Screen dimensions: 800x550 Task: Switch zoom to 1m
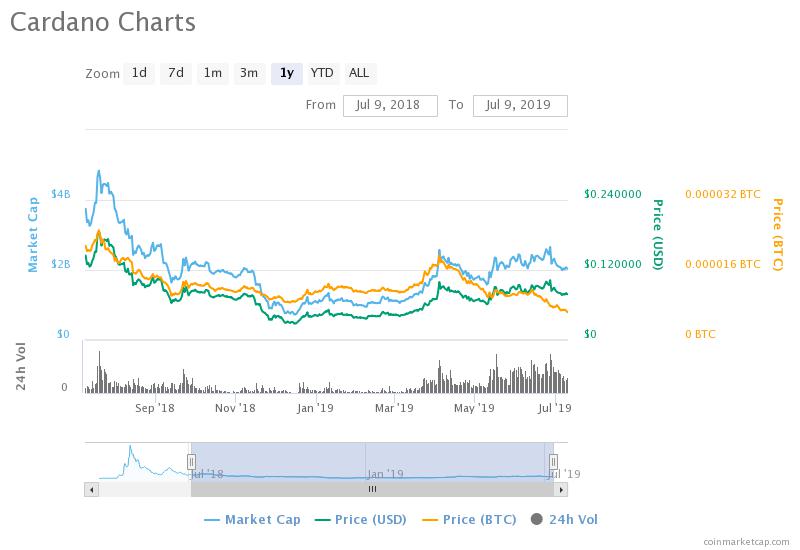(x=212, y=73)
